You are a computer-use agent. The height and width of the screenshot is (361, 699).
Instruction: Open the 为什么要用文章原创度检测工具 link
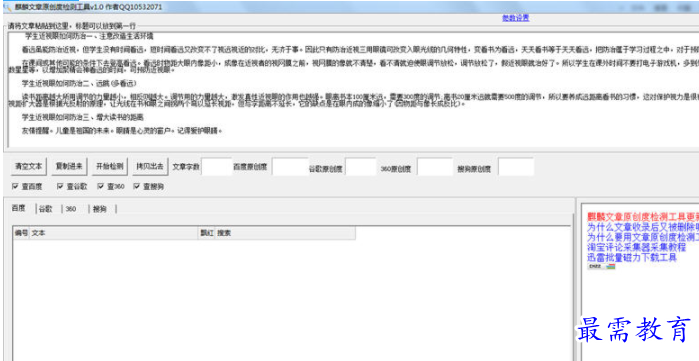(x=642, y=237)
